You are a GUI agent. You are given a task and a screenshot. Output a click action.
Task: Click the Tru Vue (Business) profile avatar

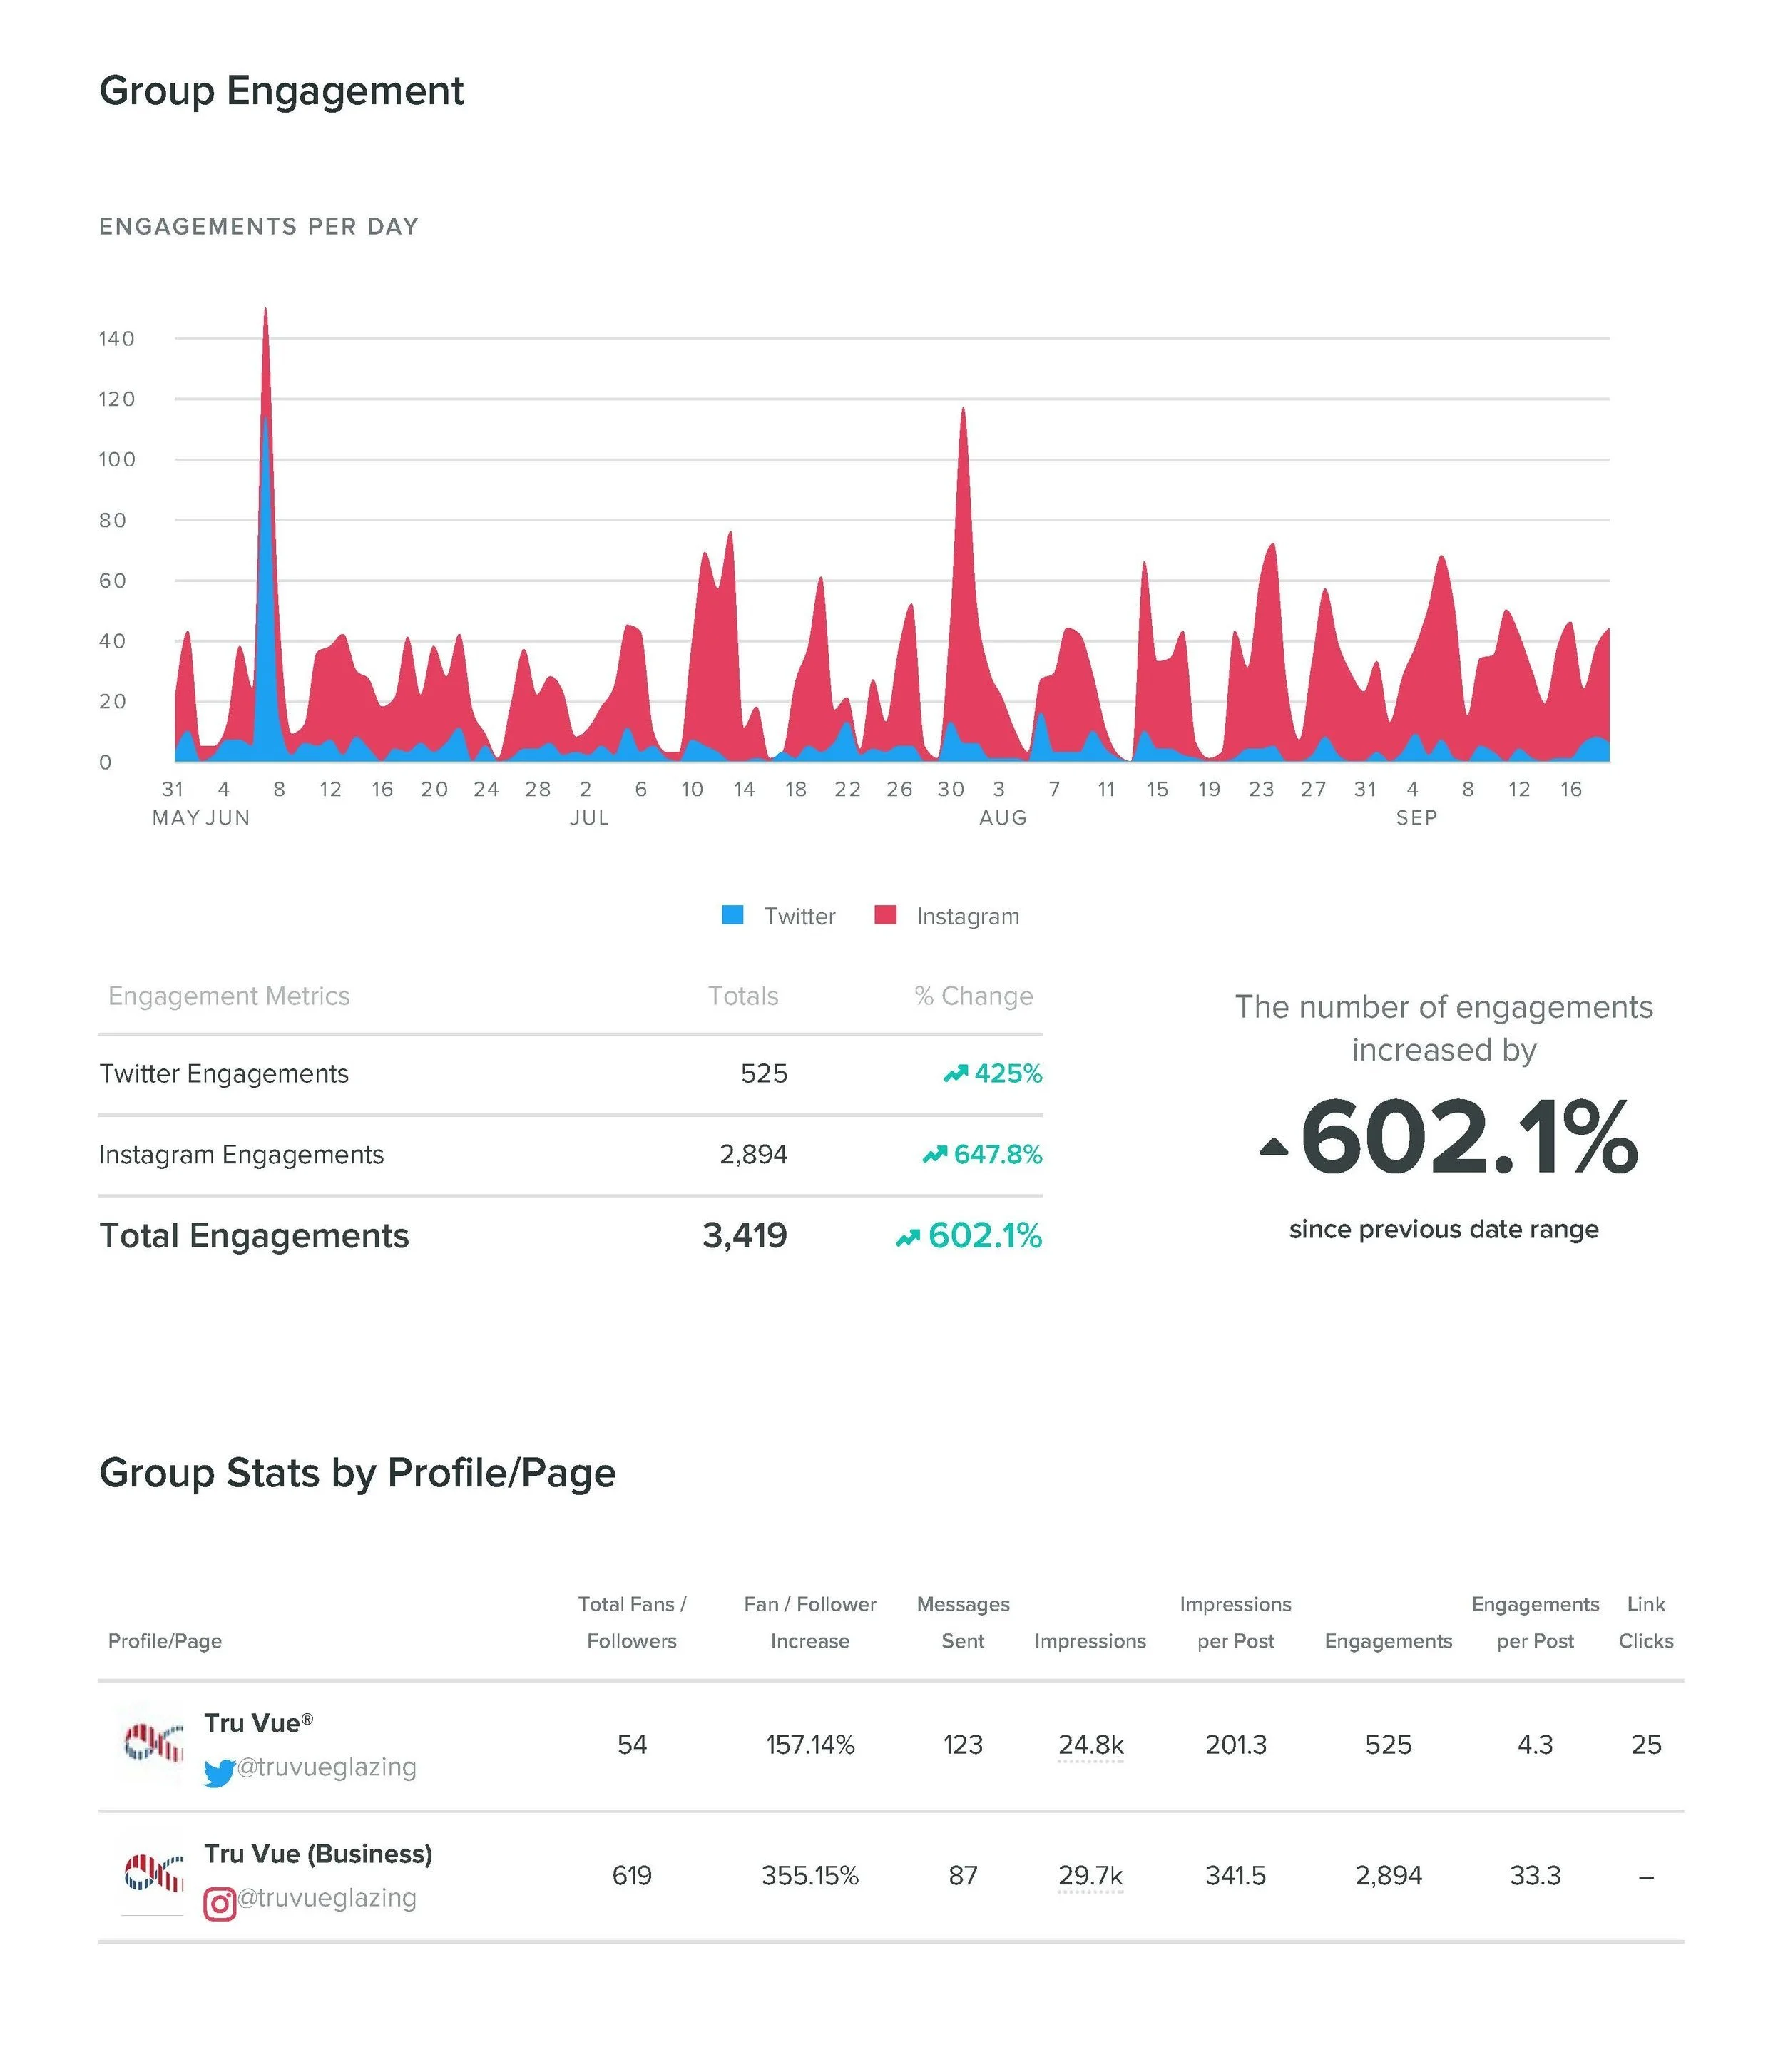pyautogui.click(x=153, y=1874)
